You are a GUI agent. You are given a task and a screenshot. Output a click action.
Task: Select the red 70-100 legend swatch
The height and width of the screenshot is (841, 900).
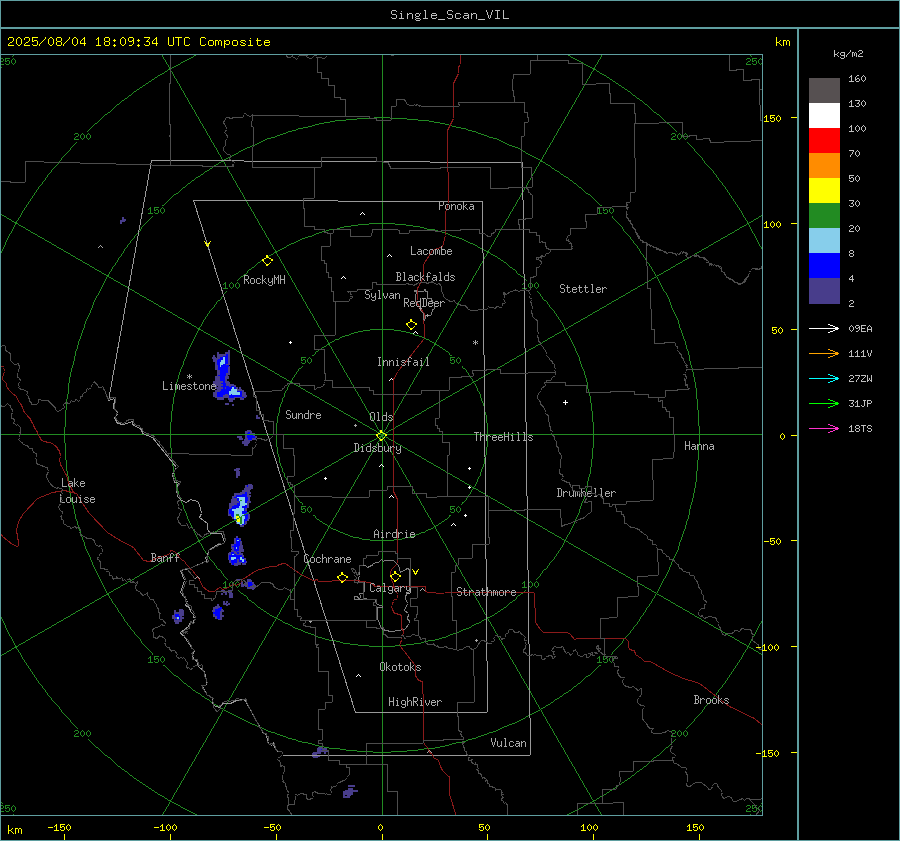coord(824,141)
